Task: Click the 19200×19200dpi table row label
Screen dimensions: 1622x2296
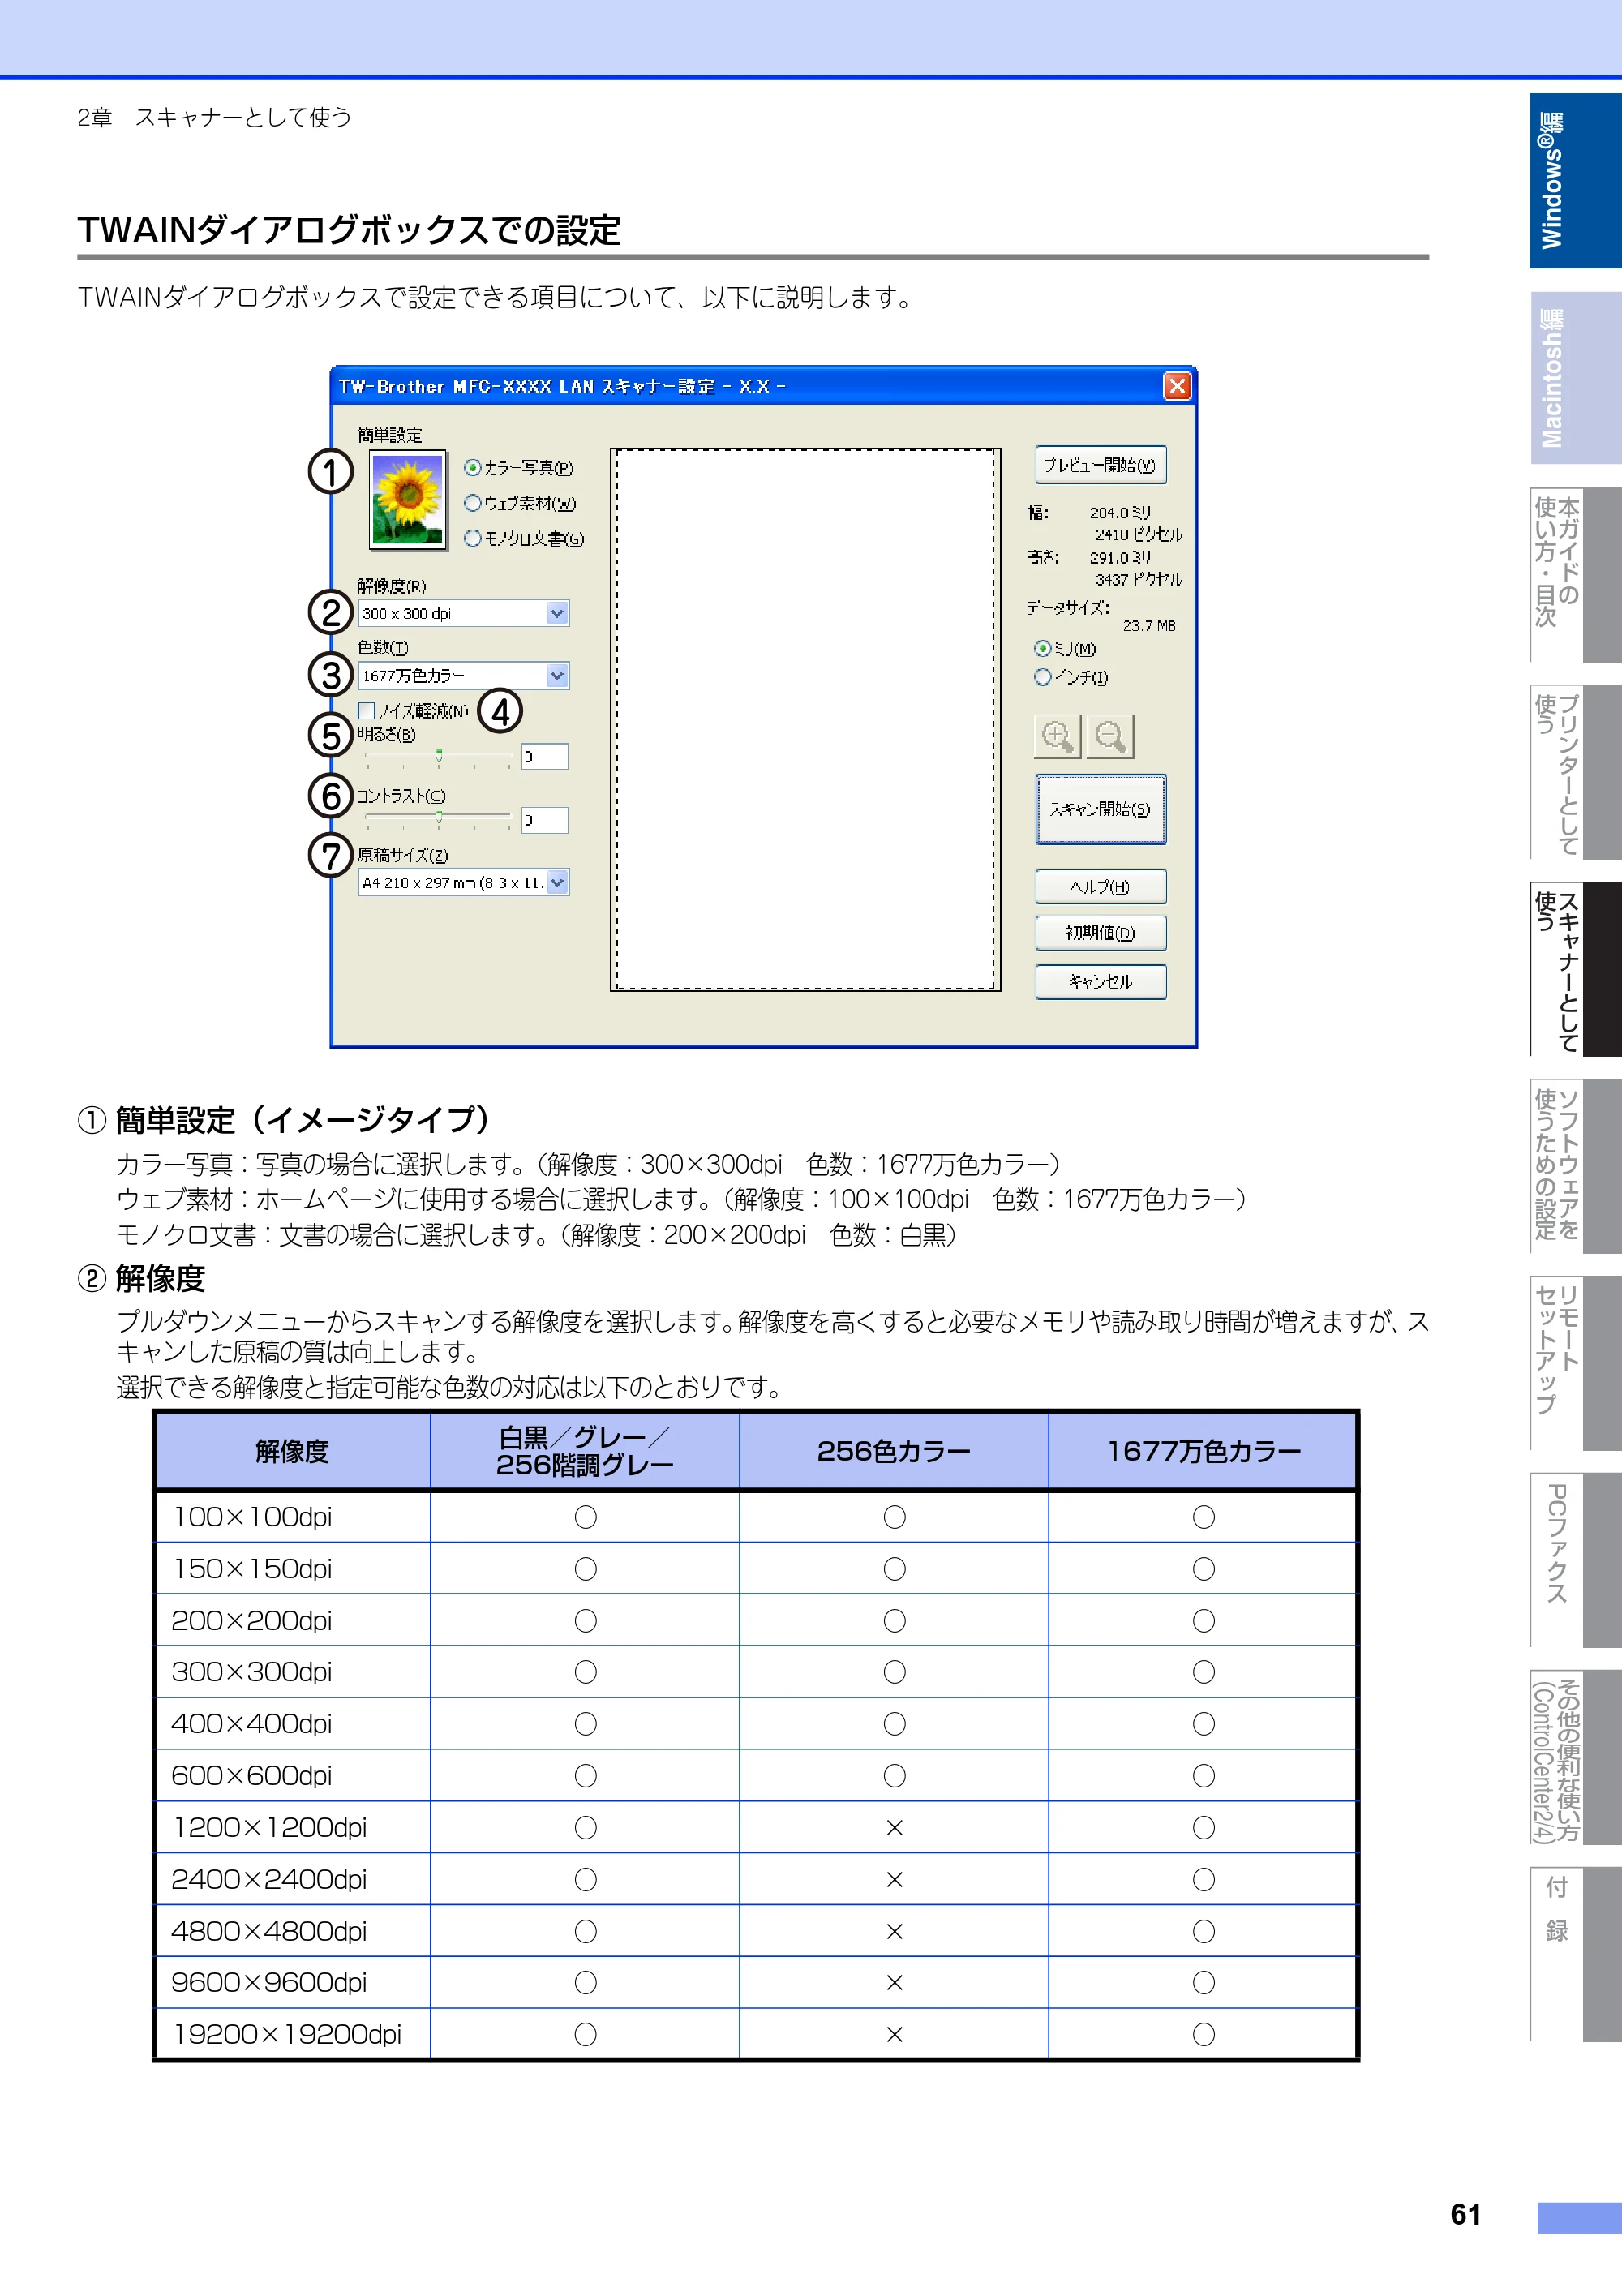Action: [287, 2034]
